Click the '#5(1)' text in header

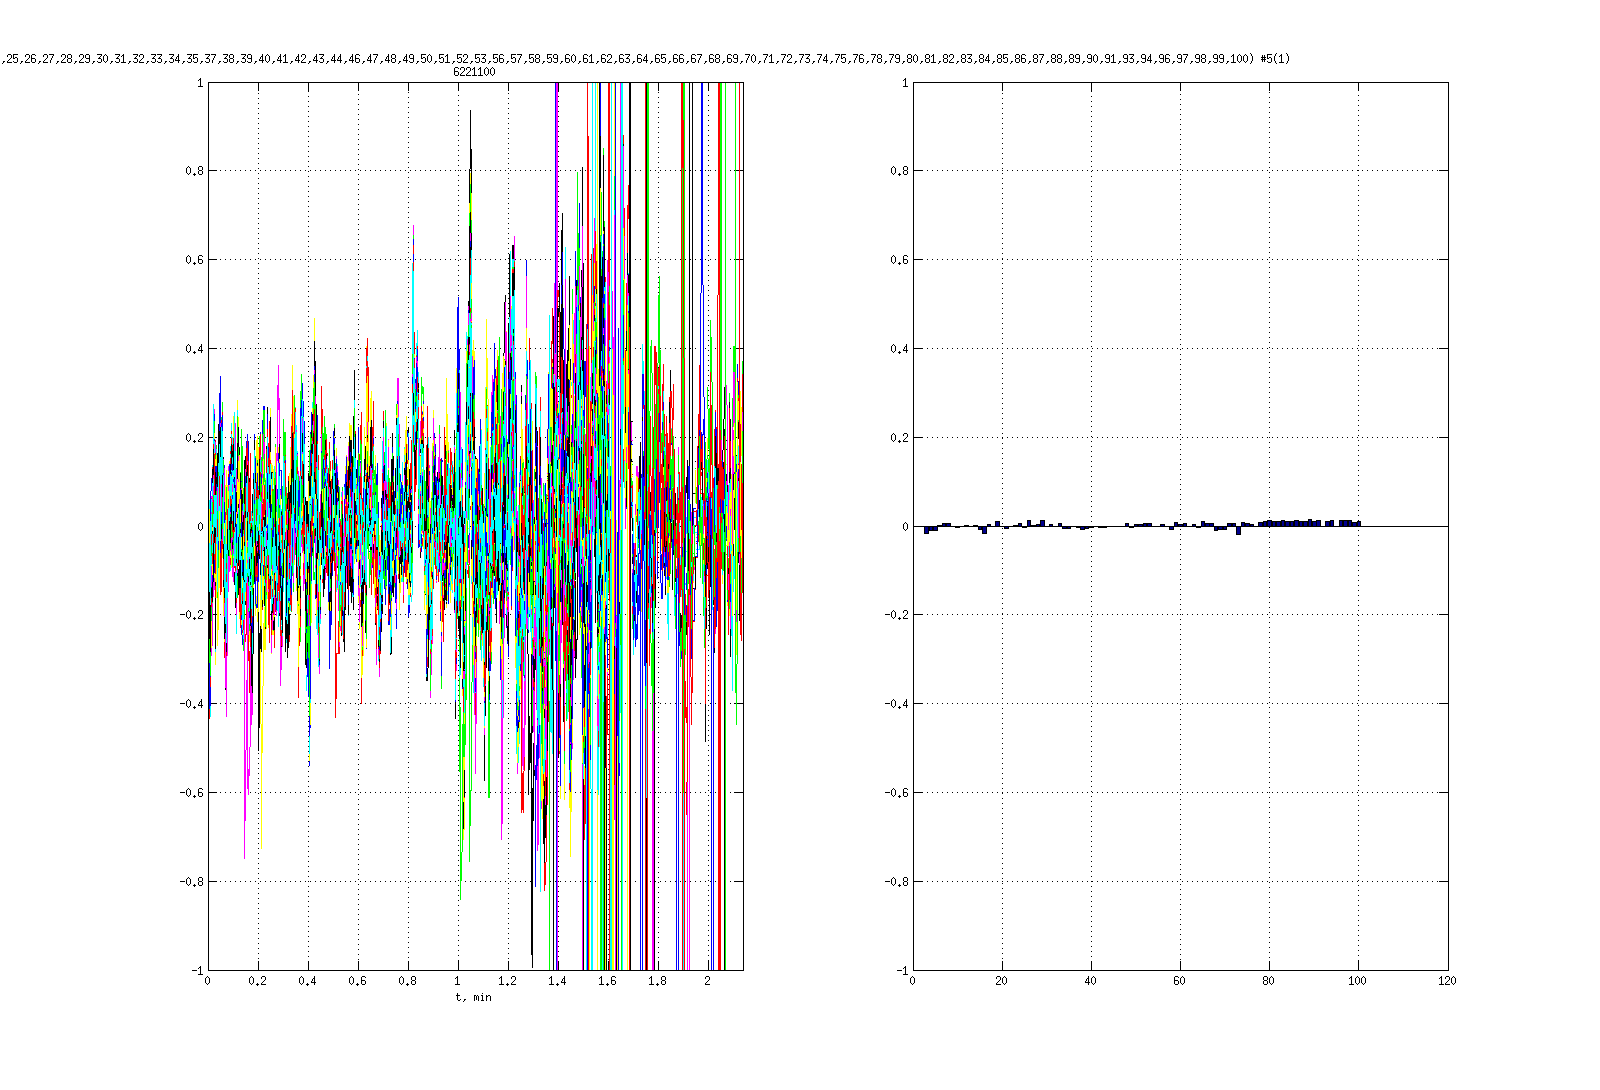click(x=1275, y=59)
